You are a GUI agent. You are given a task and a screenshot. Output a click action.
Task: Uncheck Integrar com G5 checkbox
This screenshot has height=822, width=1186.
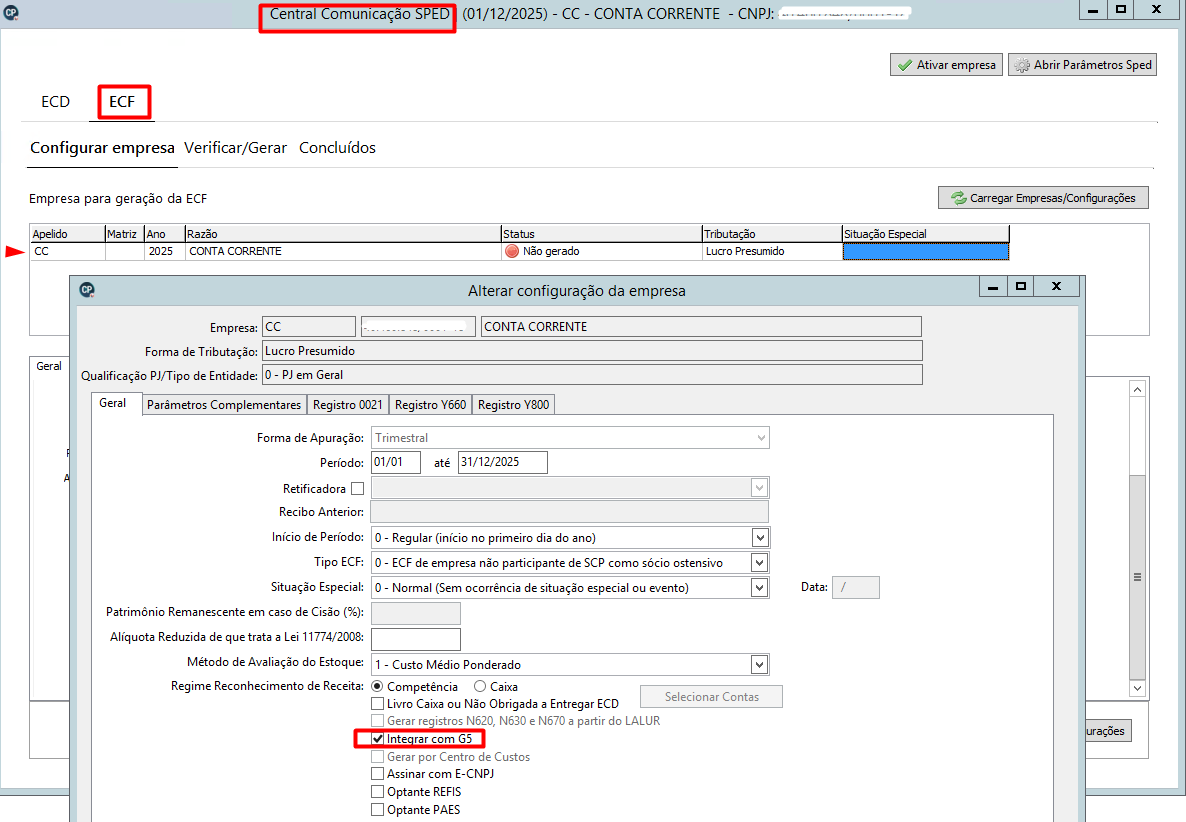pos(377,739)
